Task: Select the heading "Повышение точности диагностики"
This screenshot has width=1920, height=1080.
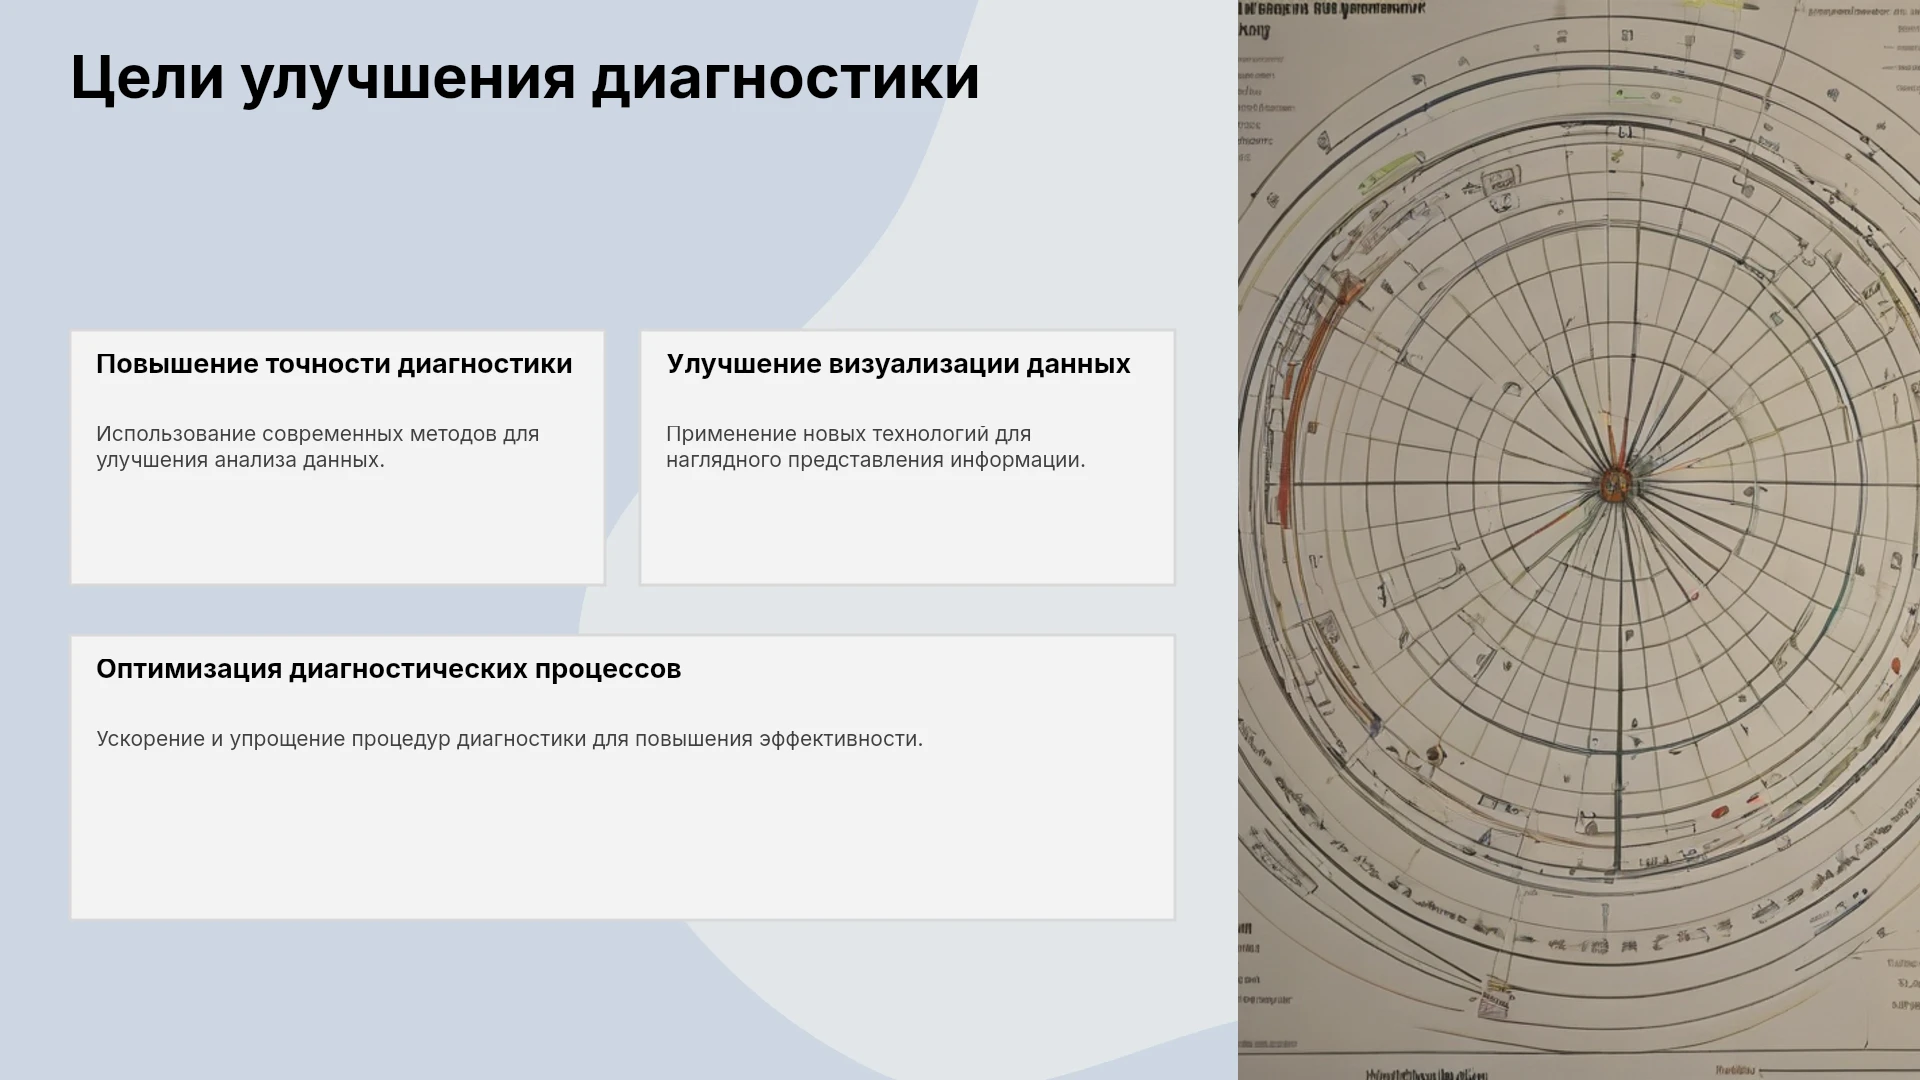Action: coord(334,364)
